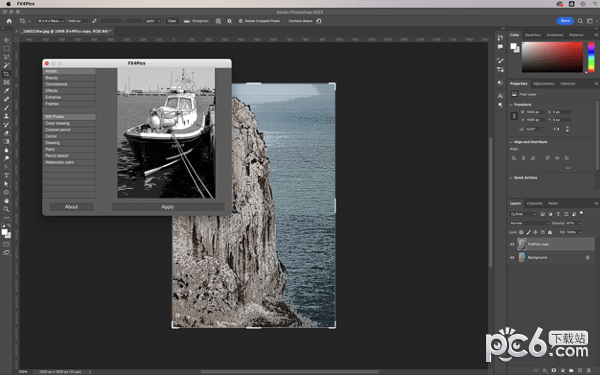The image size is (600, 375).
Task: Click lock position icon in Layers panel
Action: click(535, 232)
